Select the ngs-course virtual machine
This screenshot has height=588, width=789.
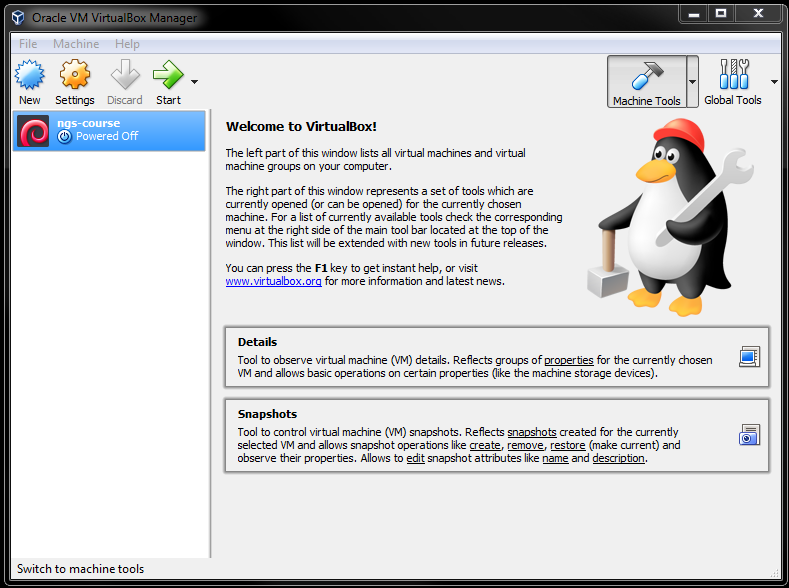point(109,131)
